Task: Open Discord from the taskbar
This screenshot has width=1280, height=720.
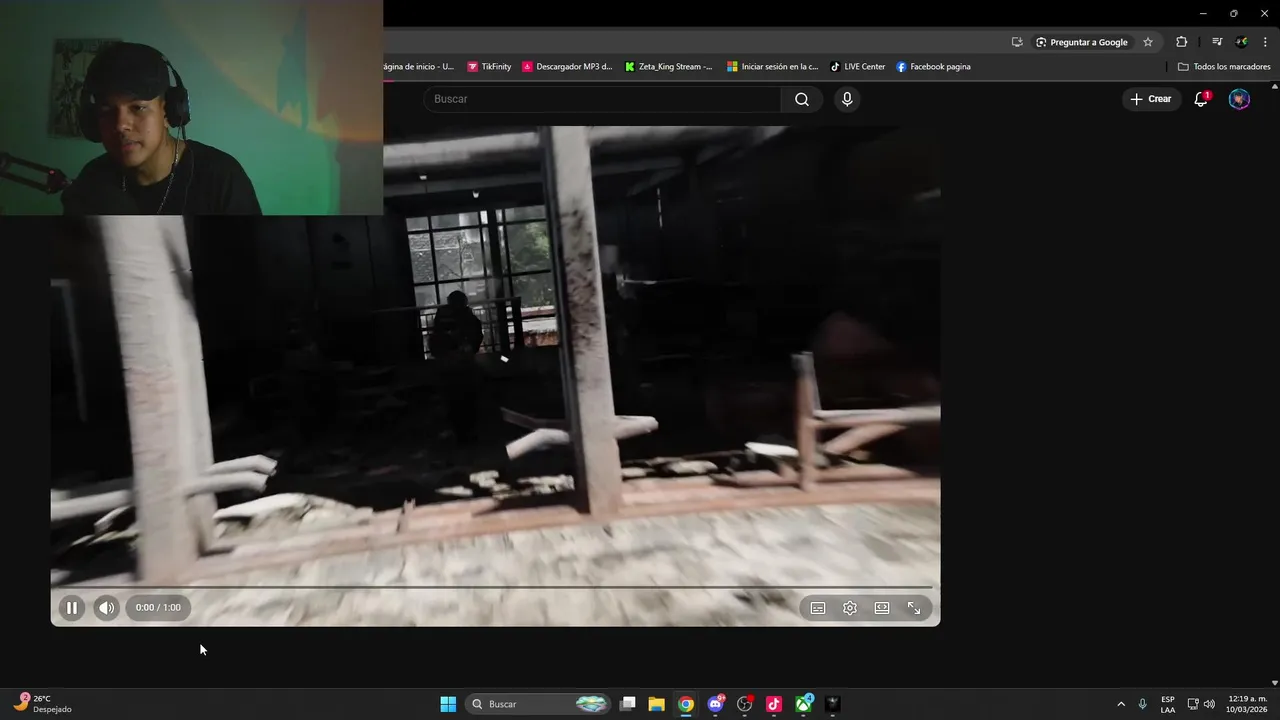Action: click(715, 704)
